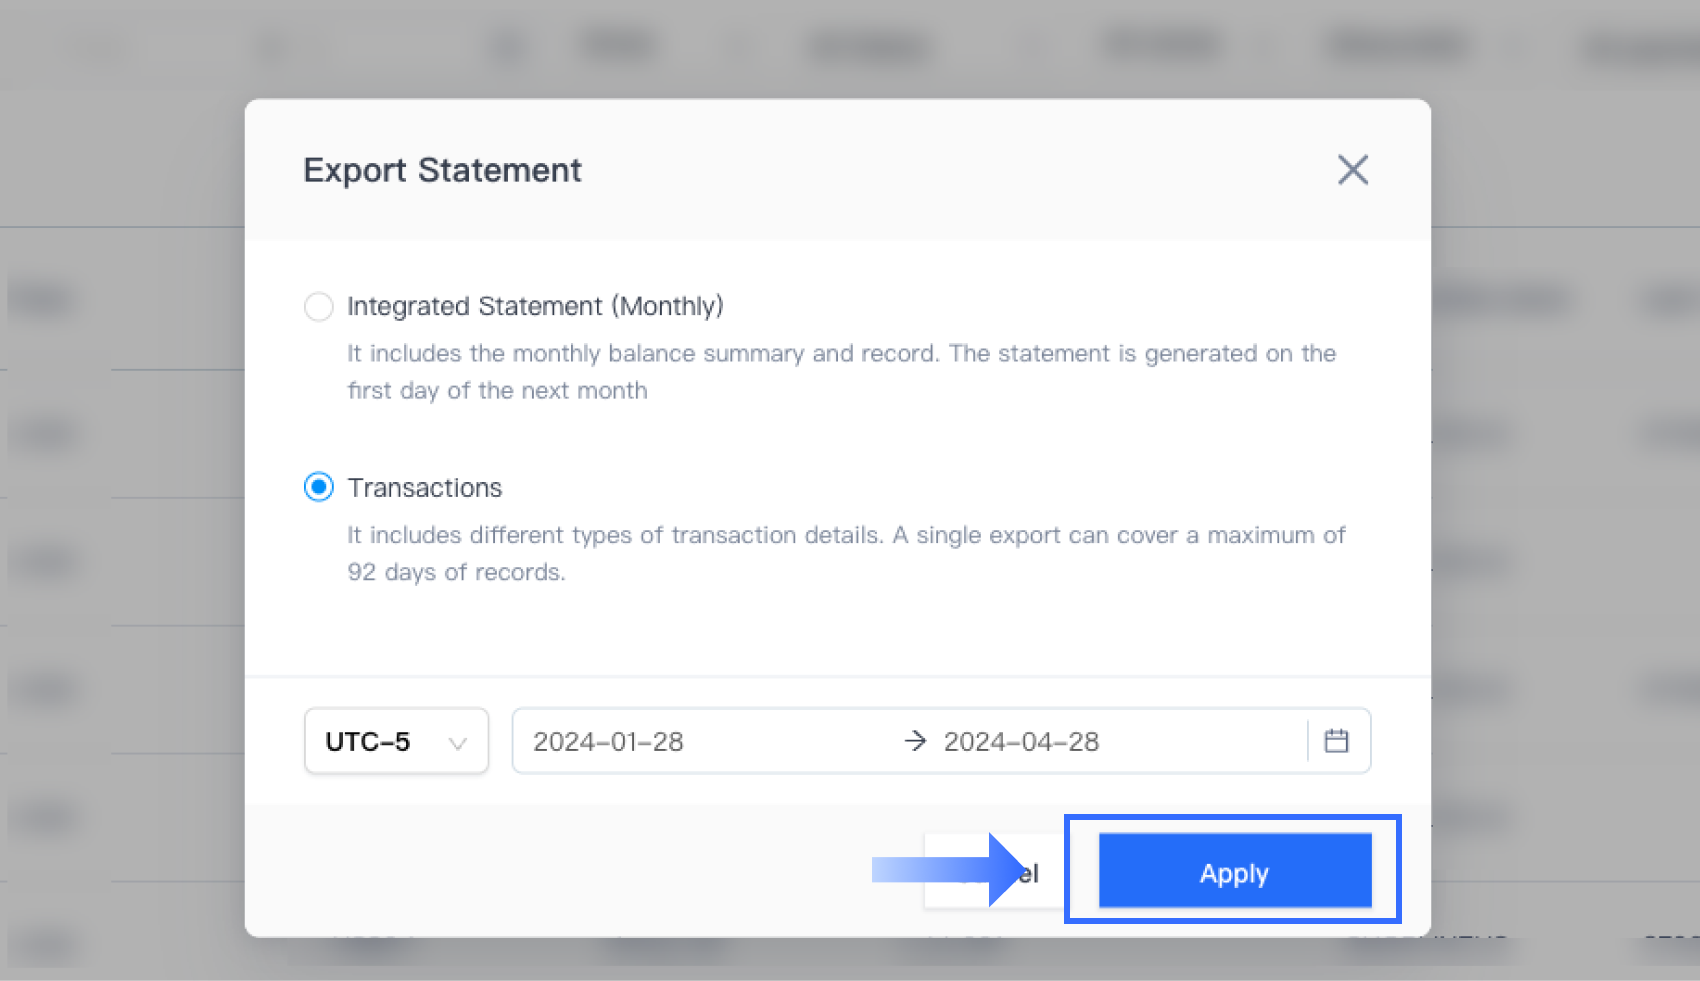
Task: Click the "first day of the next month" line
Action: (x=497, y=391)
